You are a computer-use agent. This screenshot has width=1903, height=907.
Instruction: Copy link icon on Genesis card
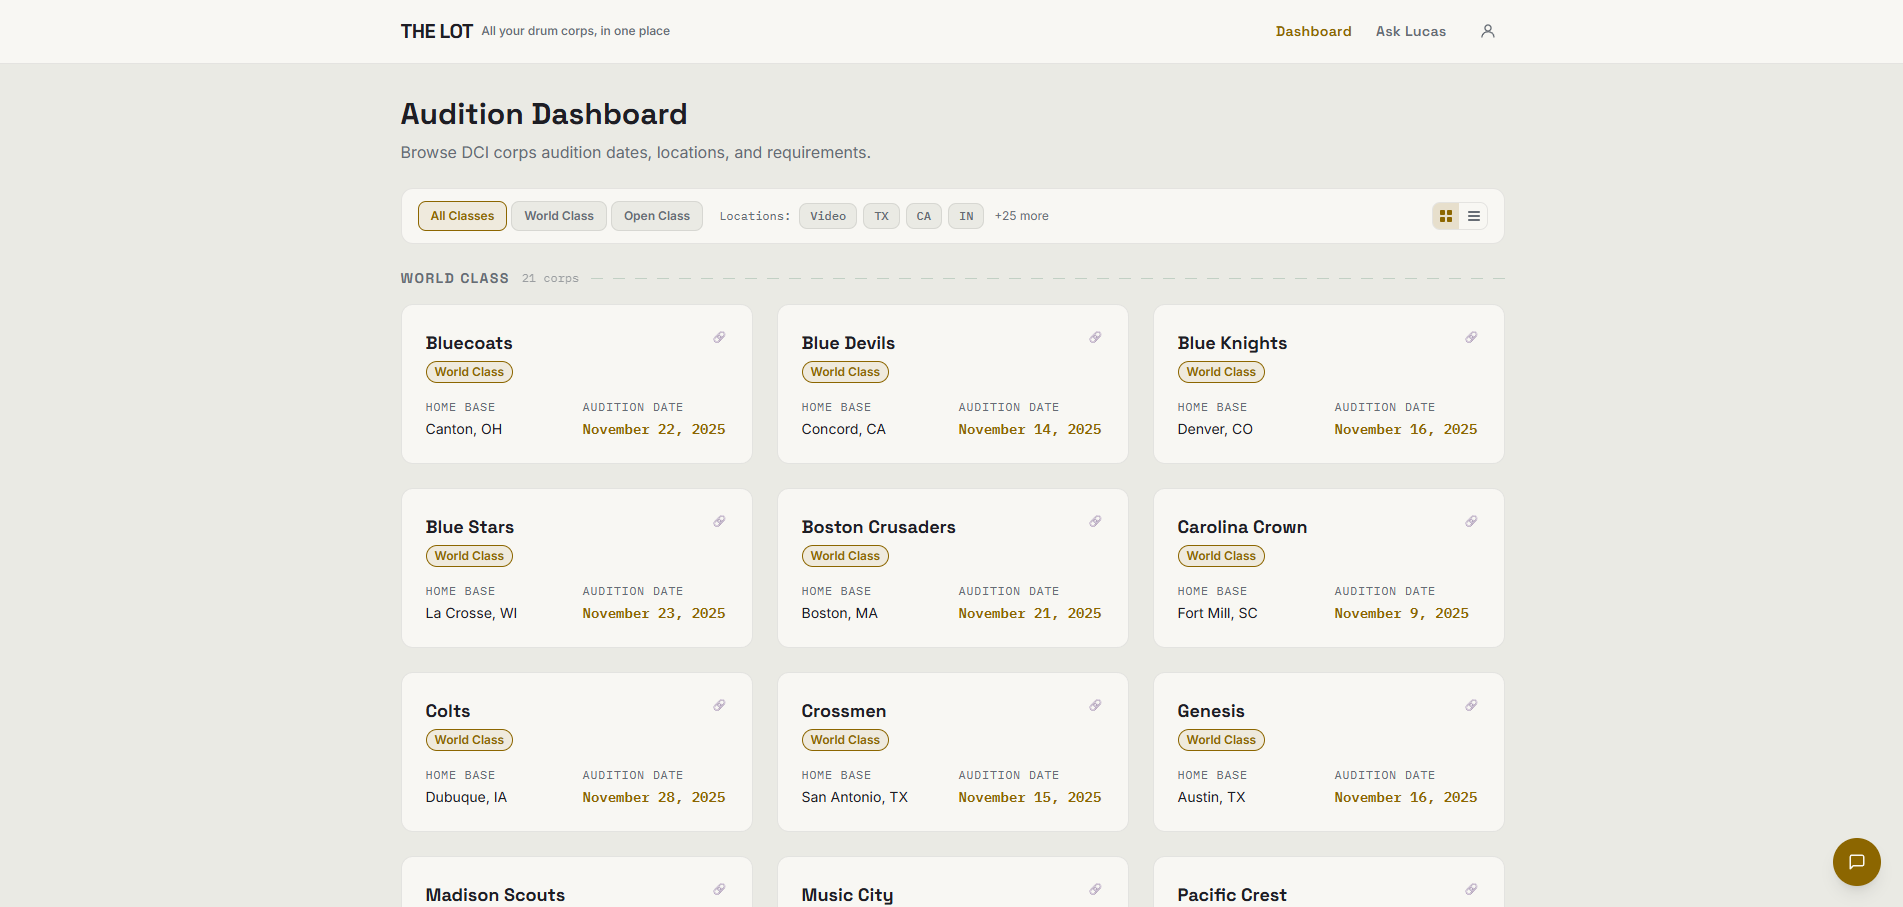click(x=1471, y=706)
